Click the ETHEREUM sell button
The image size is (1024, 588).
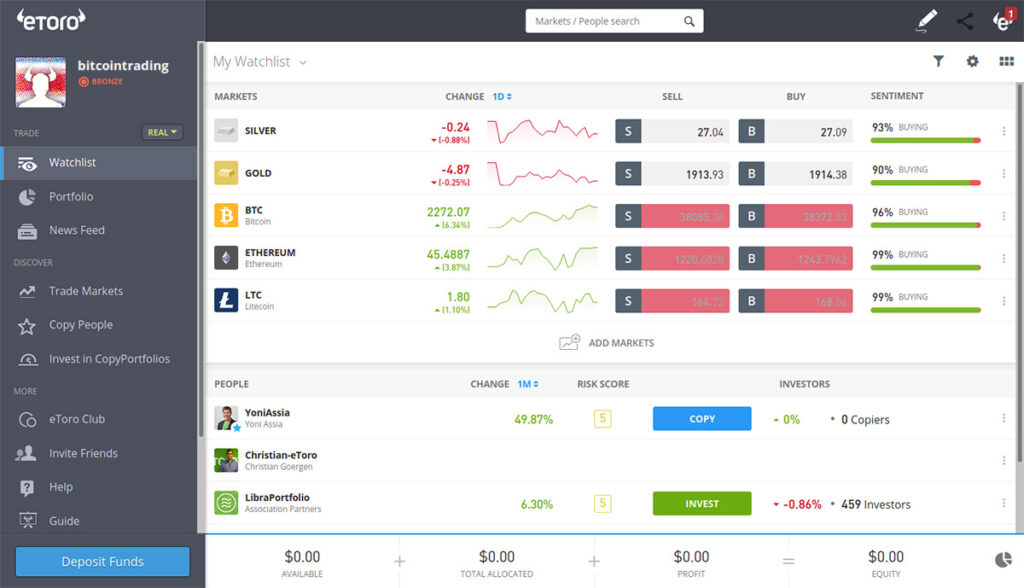click(x=672, y=259)
